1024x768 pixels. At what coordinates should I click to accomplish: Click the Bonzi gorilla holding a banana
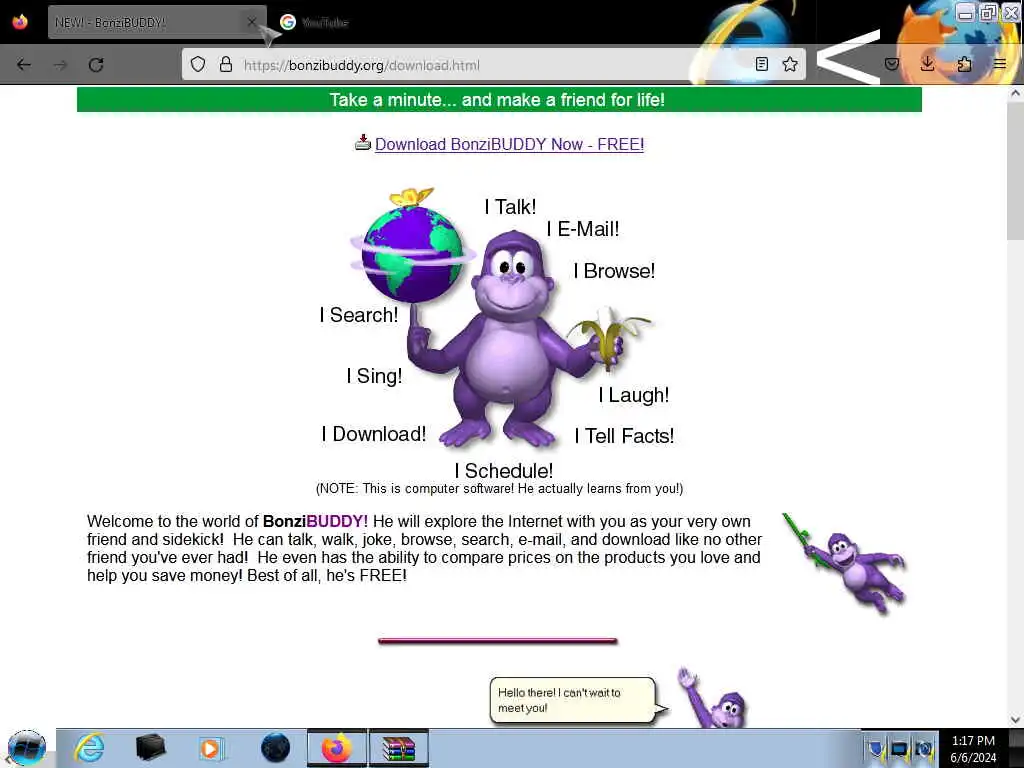click(516, 340)
